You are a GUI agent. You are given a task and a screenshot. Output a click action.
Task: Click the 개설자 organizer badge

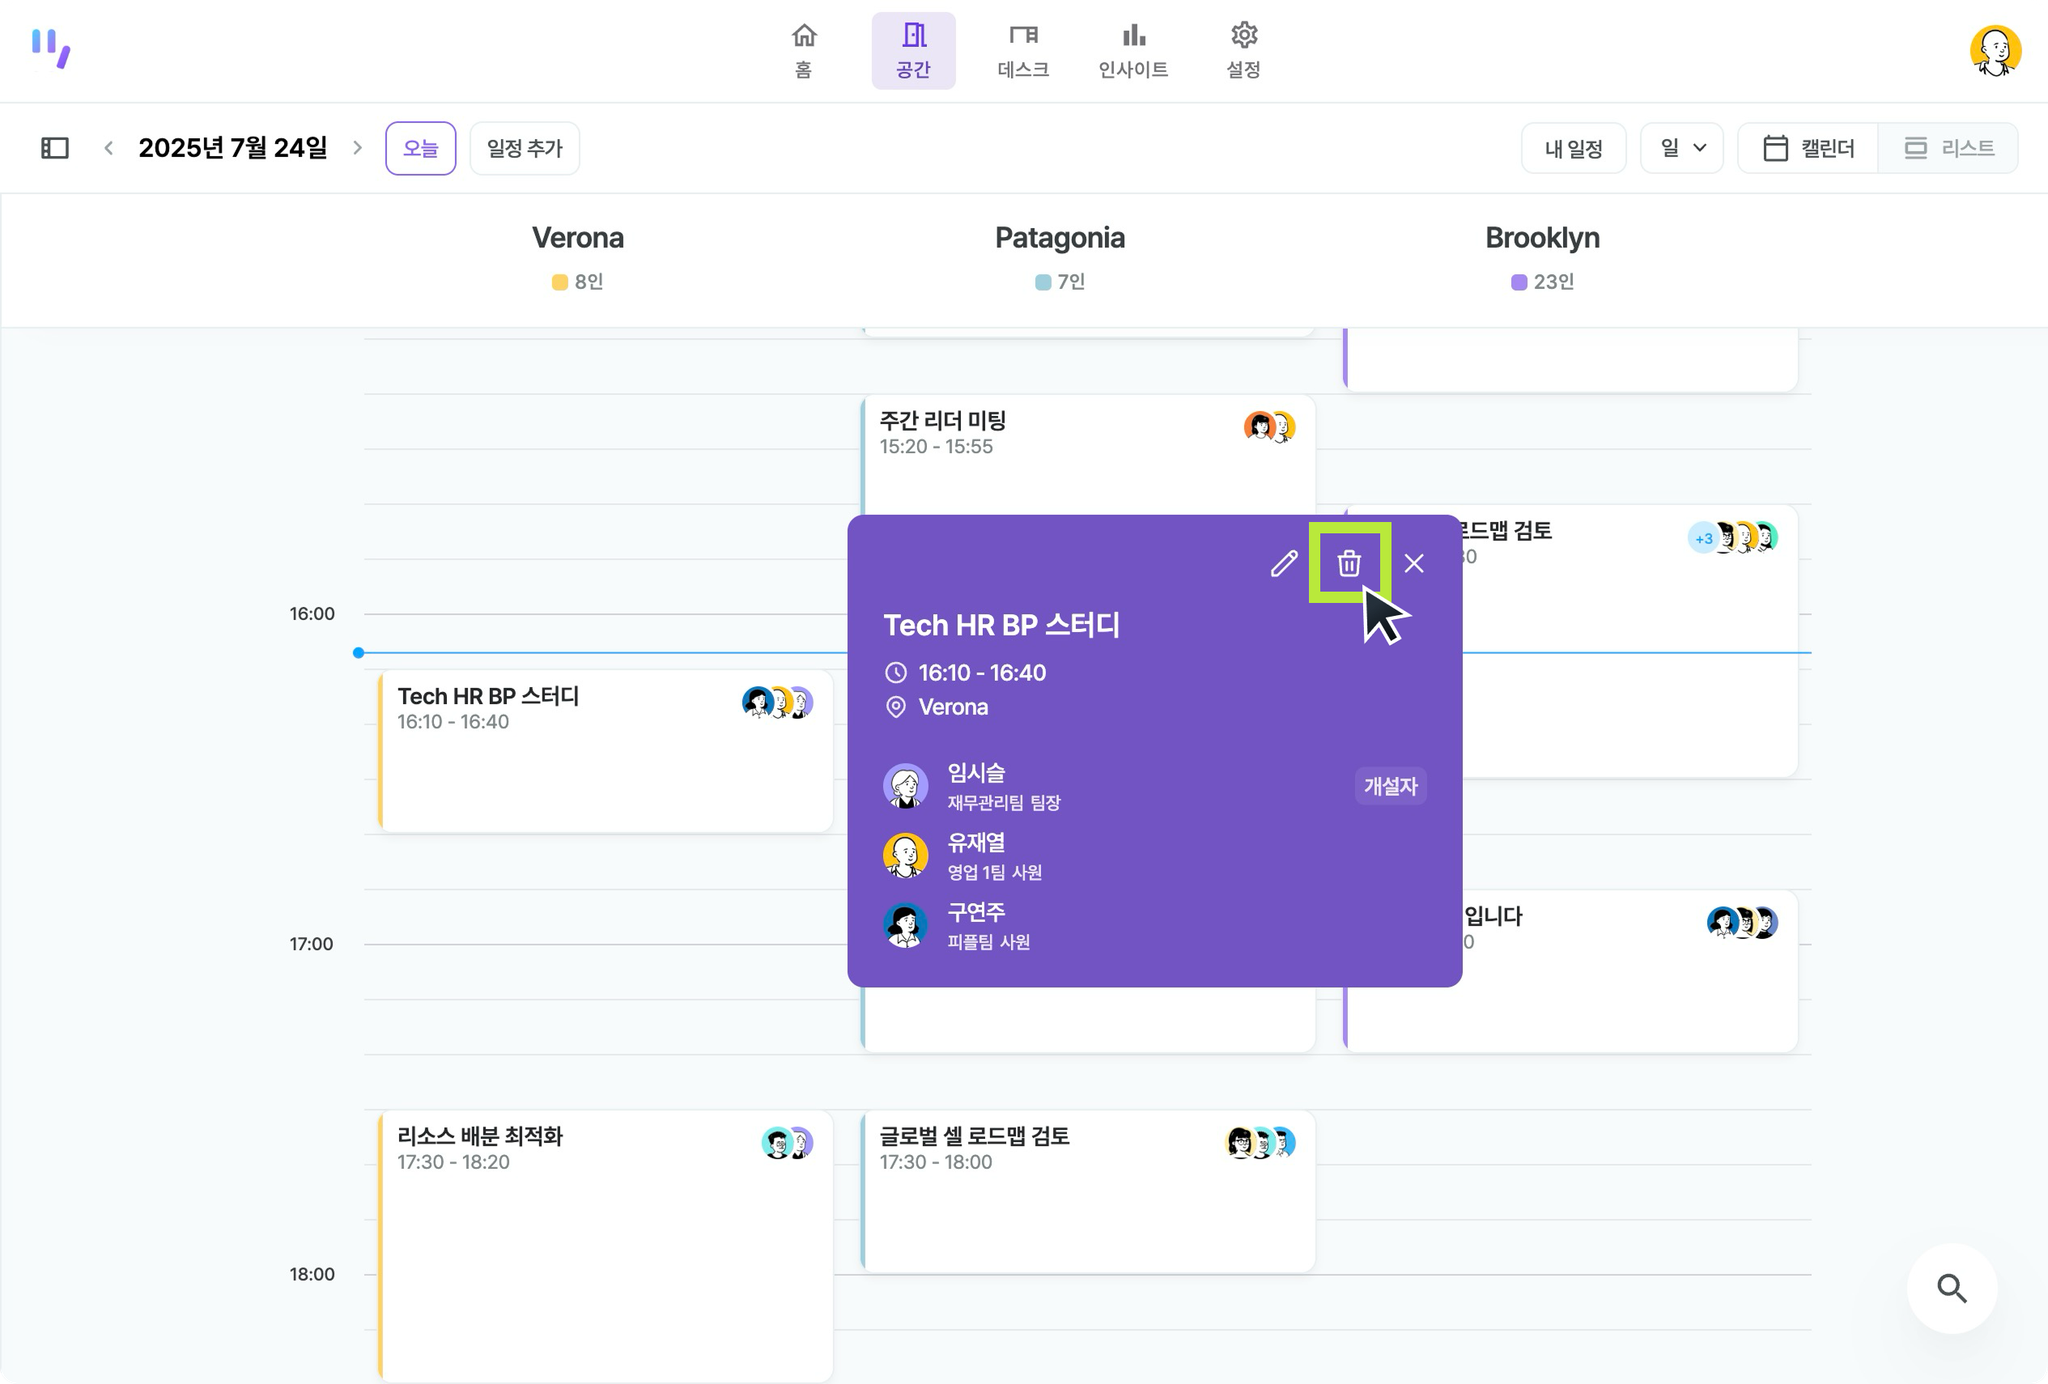point(1390,786)
